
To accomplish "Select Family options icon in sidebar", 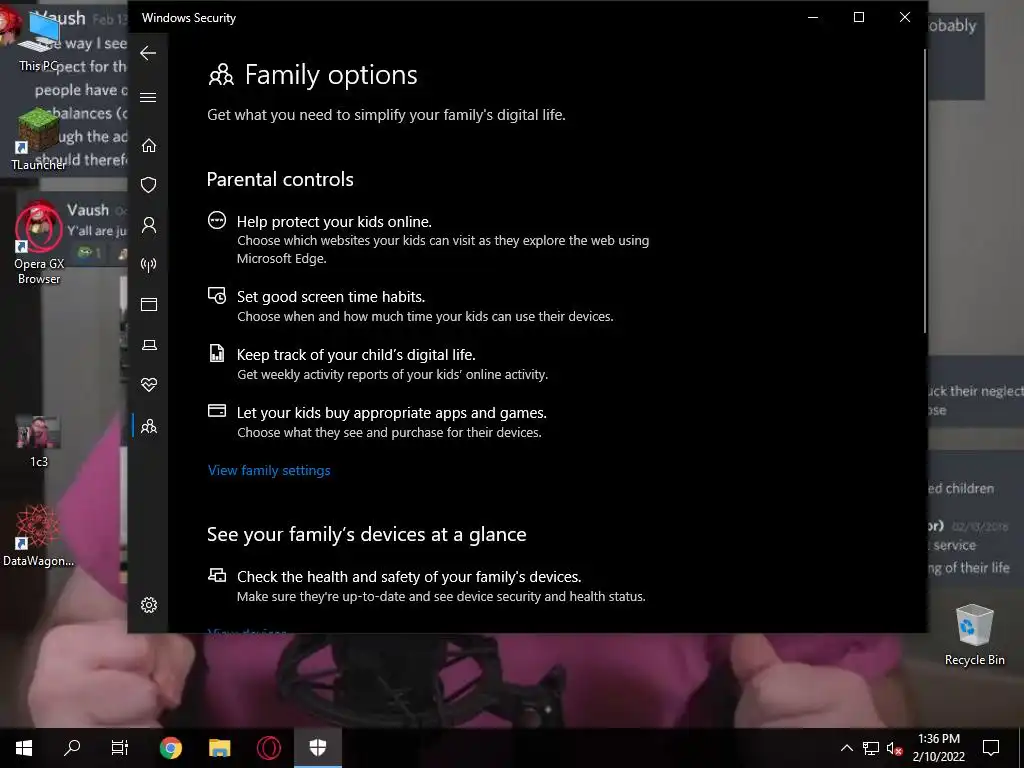I will [x=149, y=426].
